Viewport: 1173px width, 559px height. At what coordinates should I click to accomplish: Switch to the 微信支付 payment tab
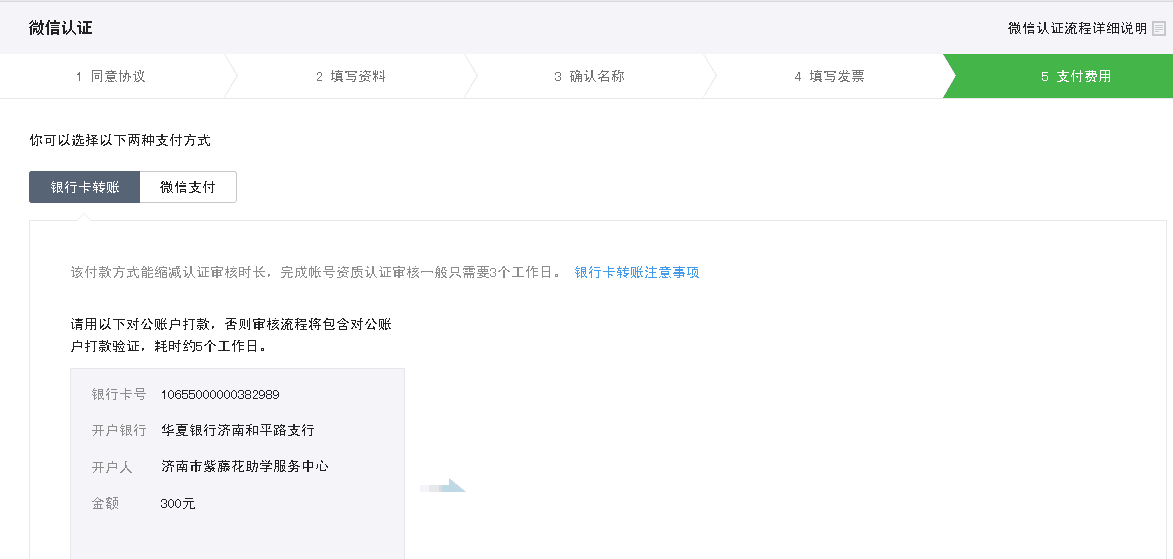[x=188, y=187]
